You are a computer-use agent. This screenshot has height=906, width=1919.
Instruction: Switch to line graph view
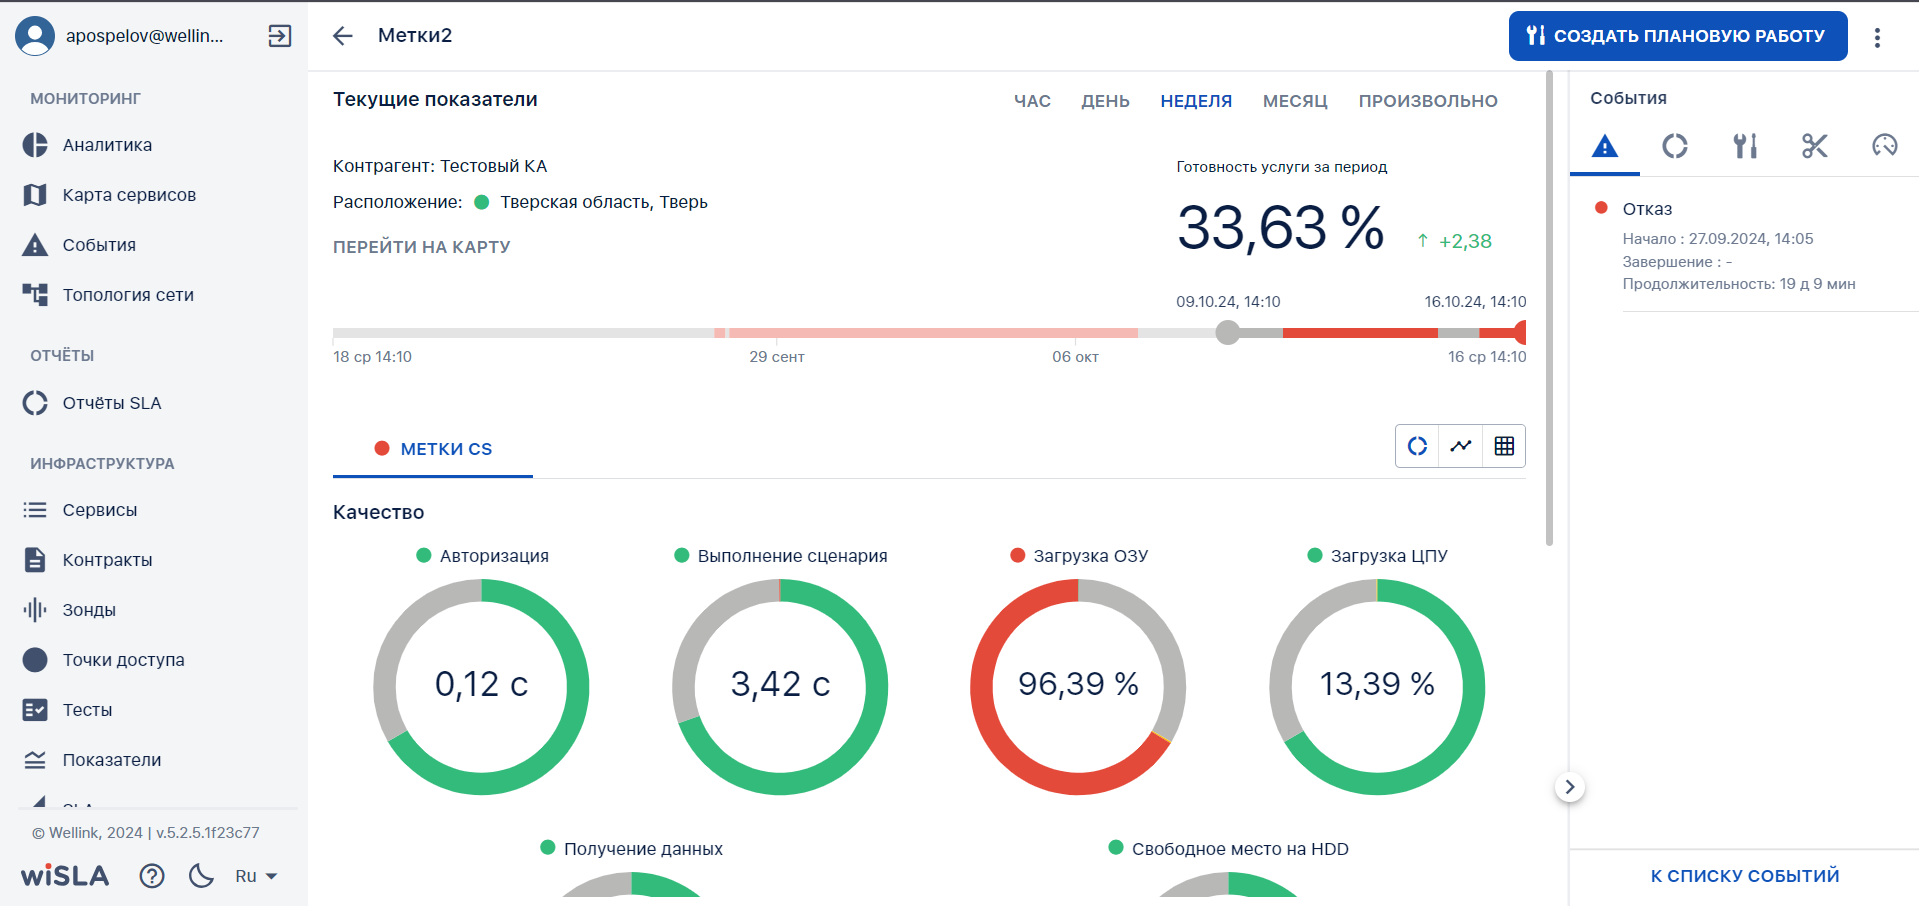click(1461, 446)
